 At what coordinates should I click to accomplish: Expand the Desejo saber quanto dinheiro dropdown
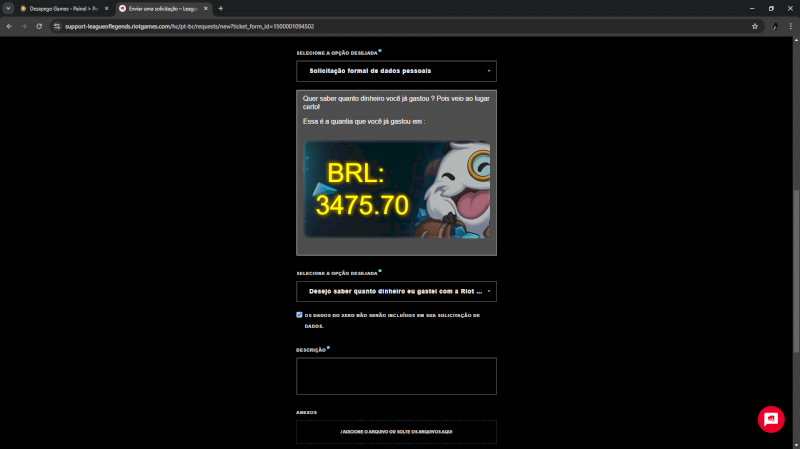(396, 292)
